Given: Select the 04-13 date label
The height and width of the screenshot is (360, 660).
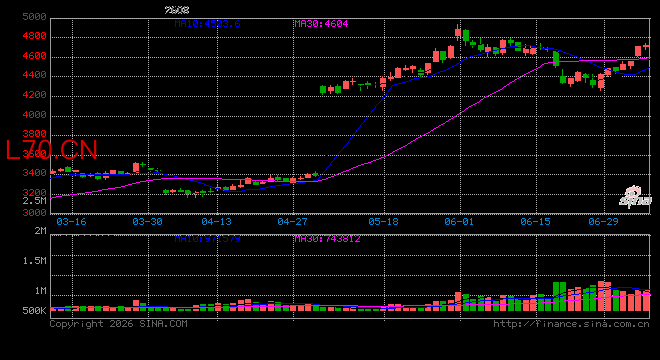Looking at the screenshot, I should click(216, 221).
